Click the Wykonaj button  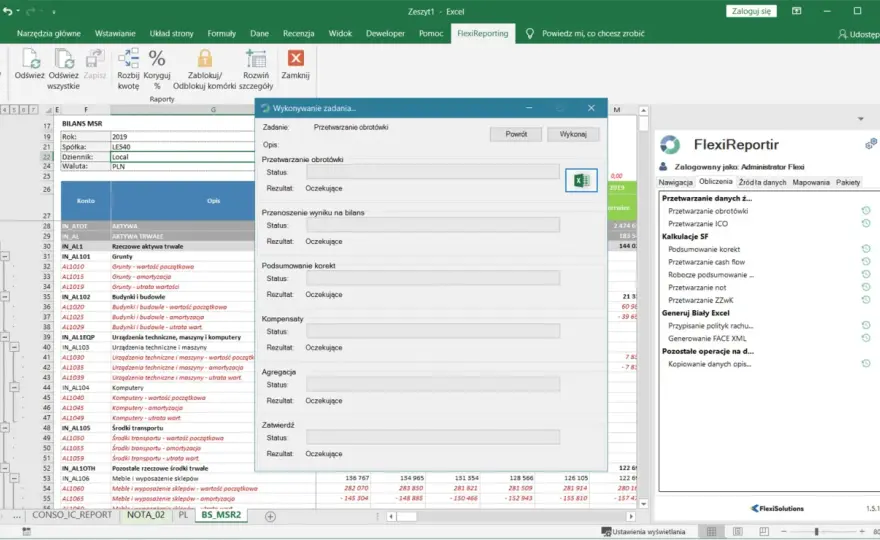pyautogui.click(x=573, y=134)
